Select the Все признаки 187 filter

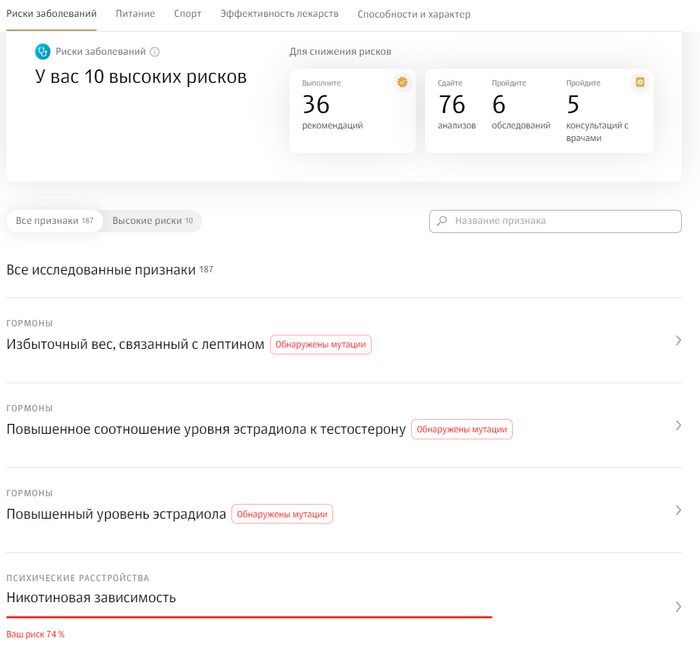(54, 221)
